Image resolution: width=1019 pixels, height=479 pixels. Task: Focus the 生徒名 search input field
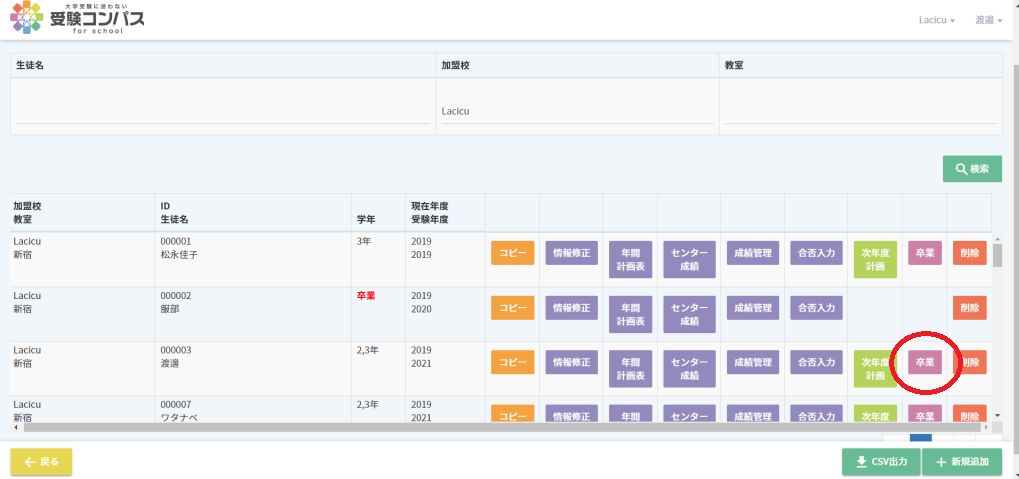click(223, 111)
